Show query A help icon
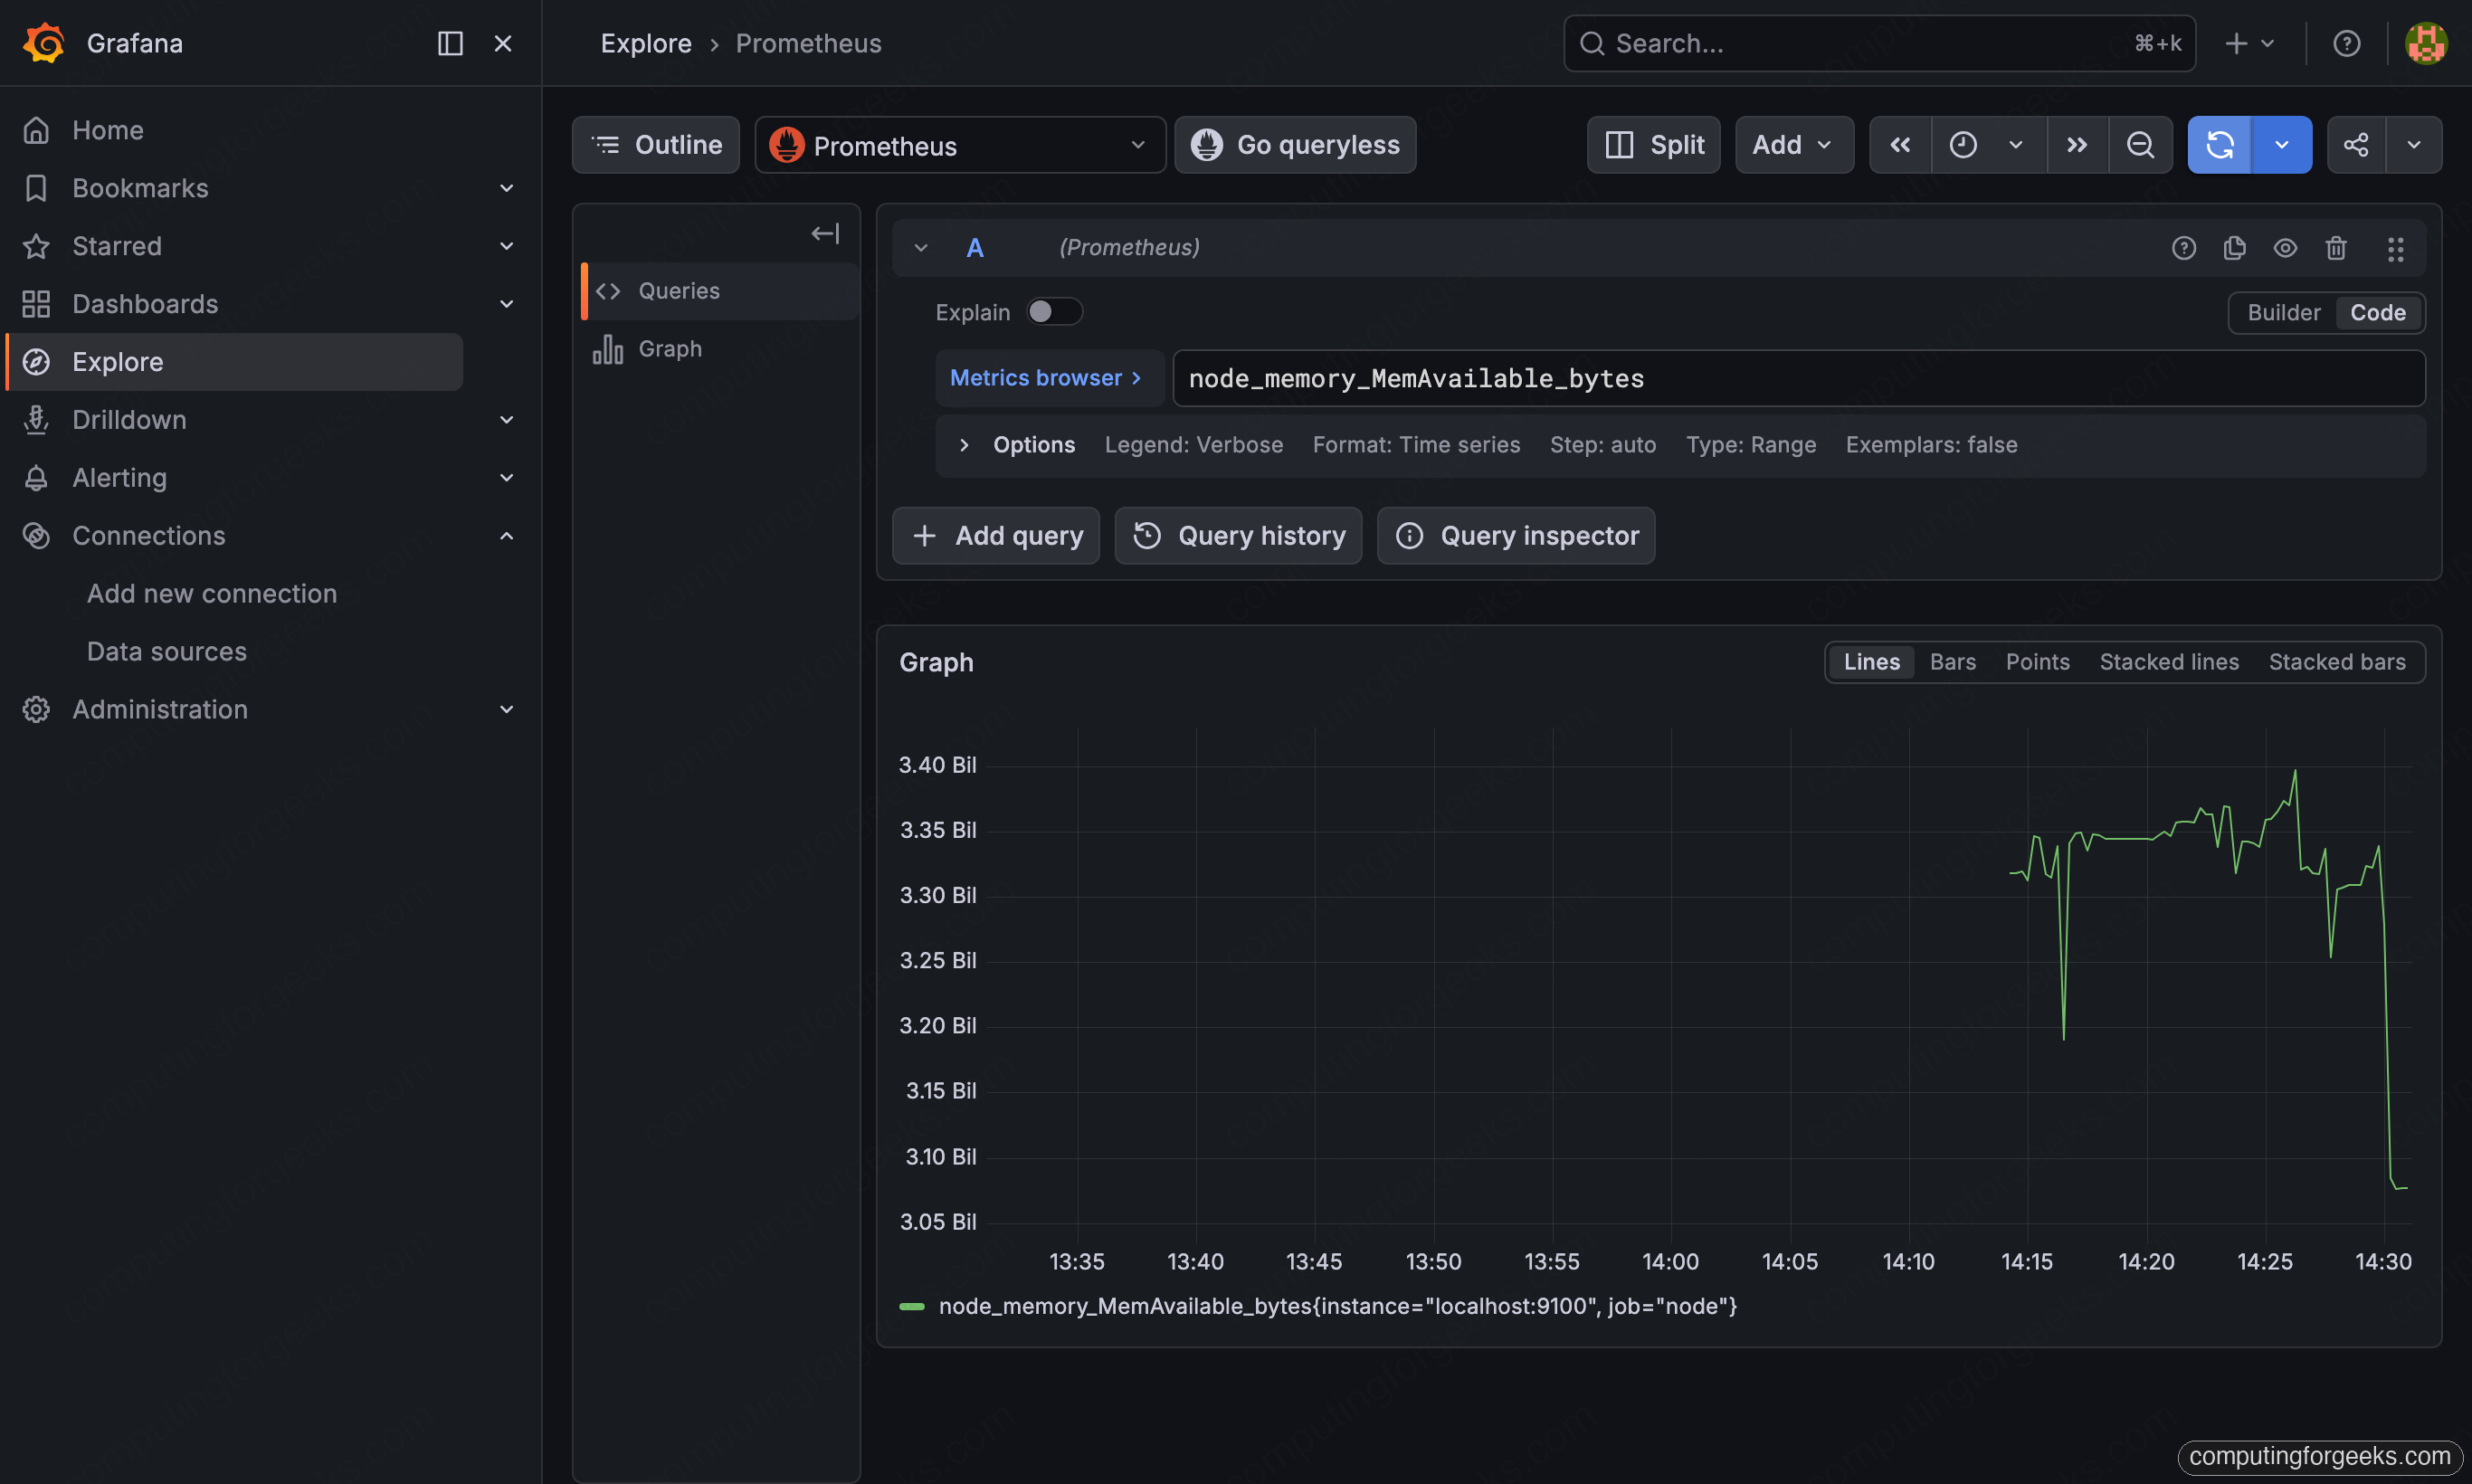2472x1484 pixels. click(2184, 248)
